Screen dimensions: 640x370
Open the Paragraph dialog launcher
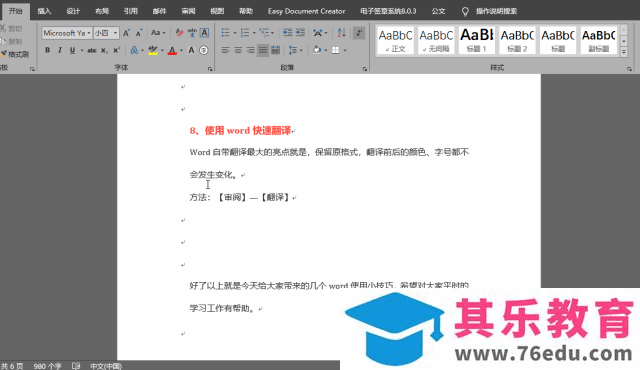[364, 69]
